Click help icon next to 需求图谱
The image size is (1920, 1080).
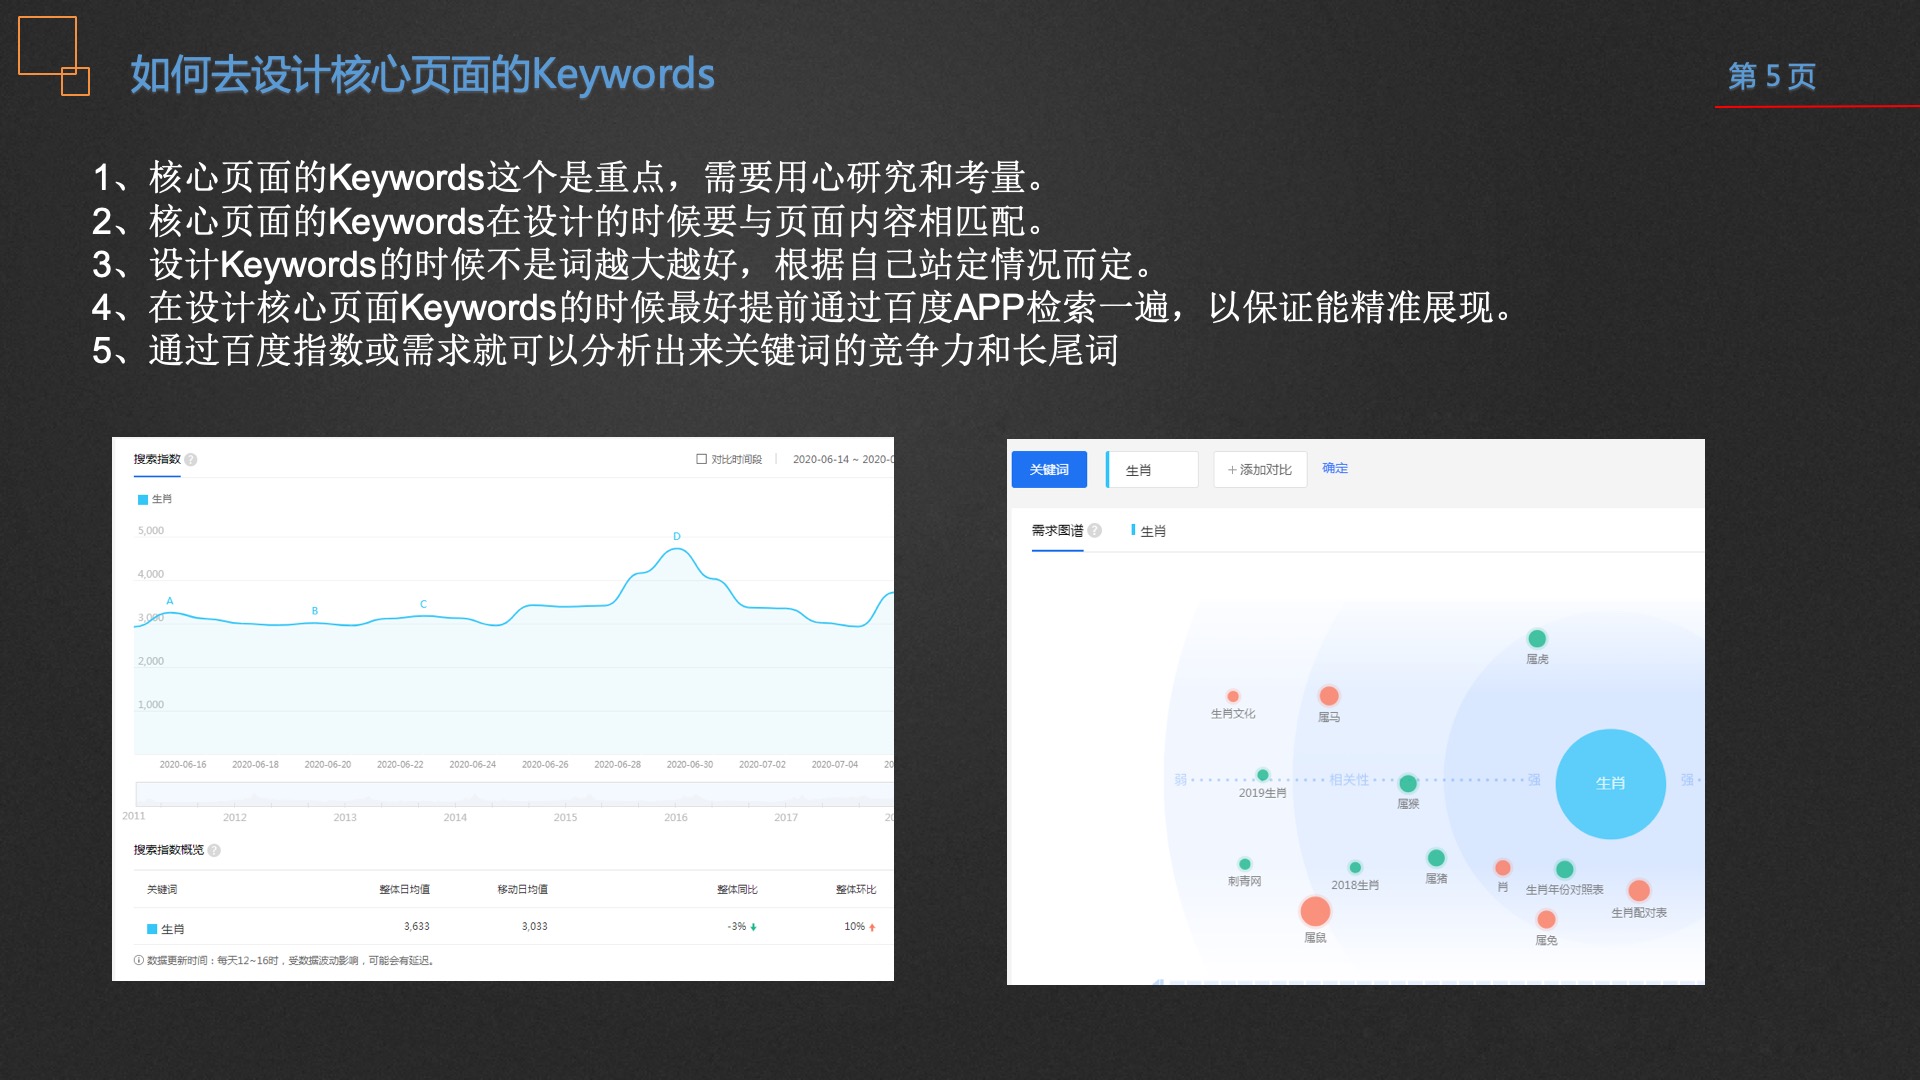(1095, 531)
